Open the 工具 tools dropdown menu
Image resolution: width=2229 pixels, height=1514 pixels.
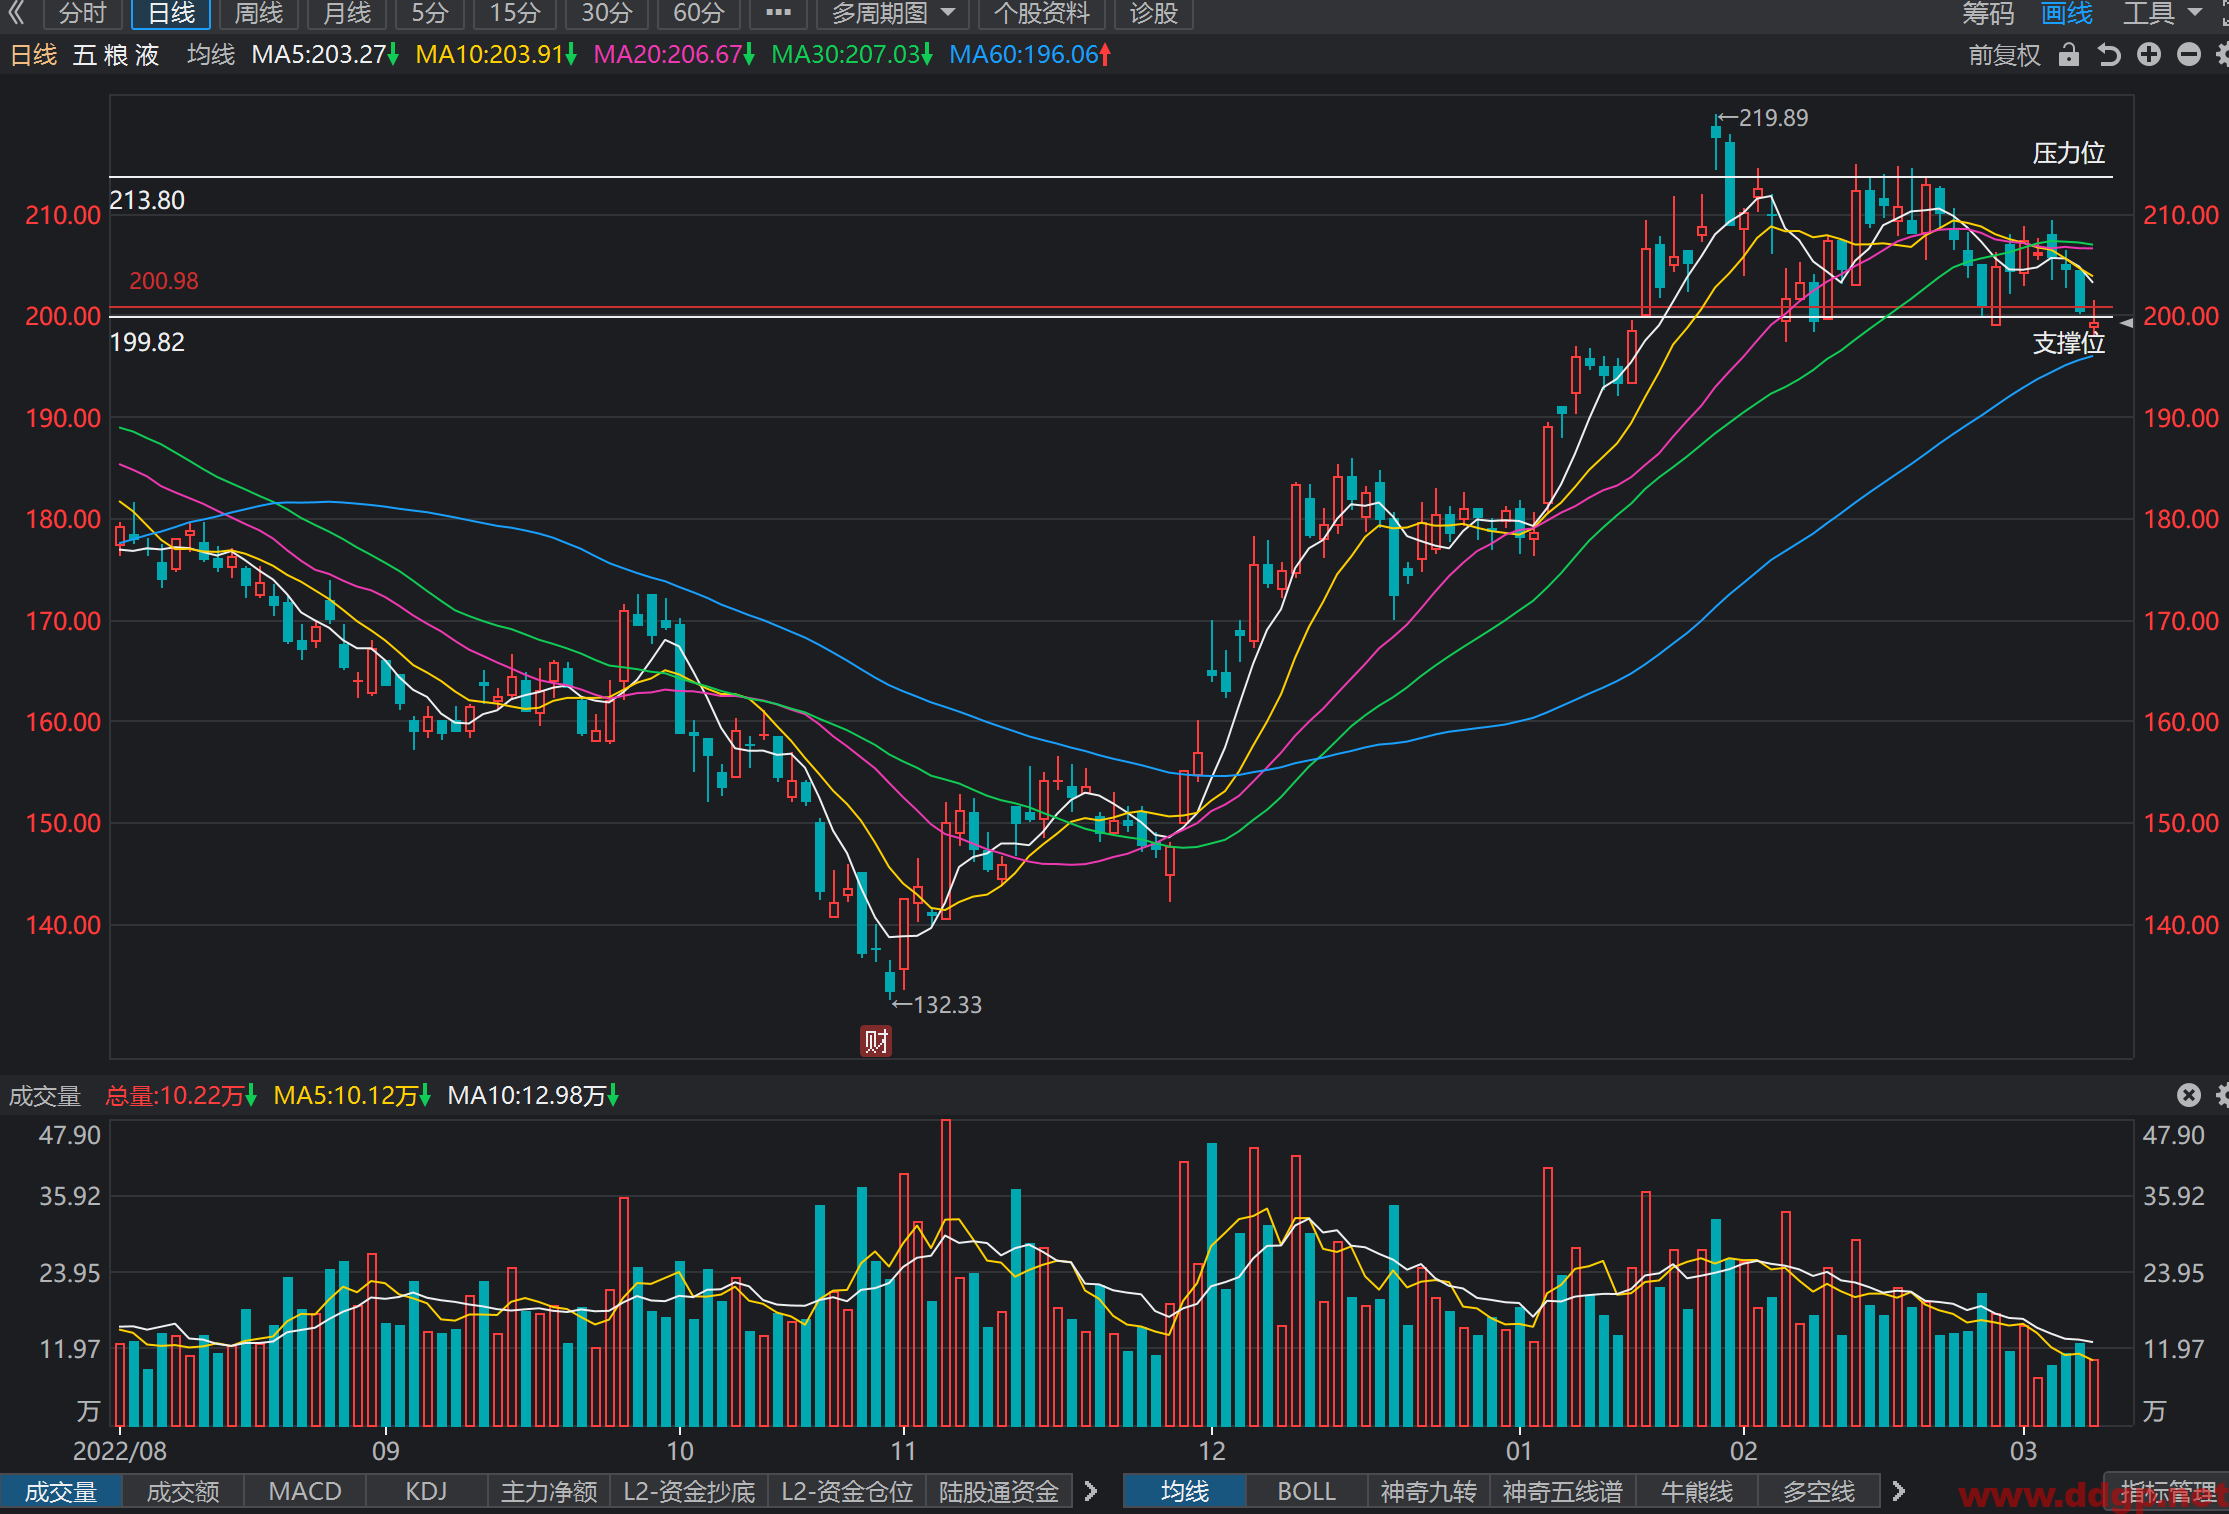[x=2162, y=13]
